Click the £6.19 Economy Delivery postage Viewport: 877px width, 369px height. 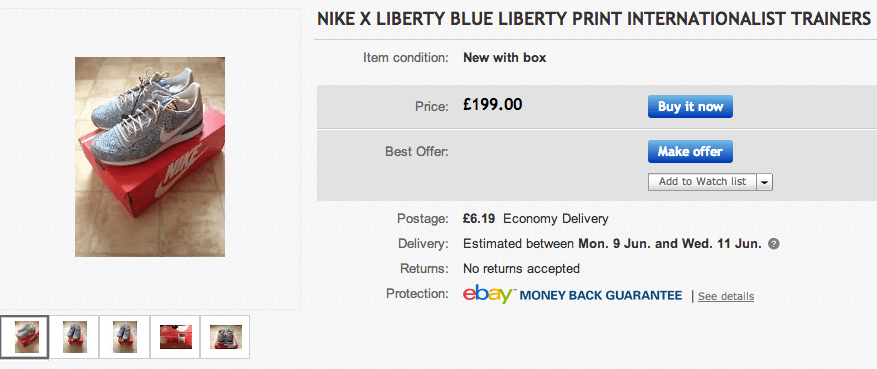click(535, 219)
